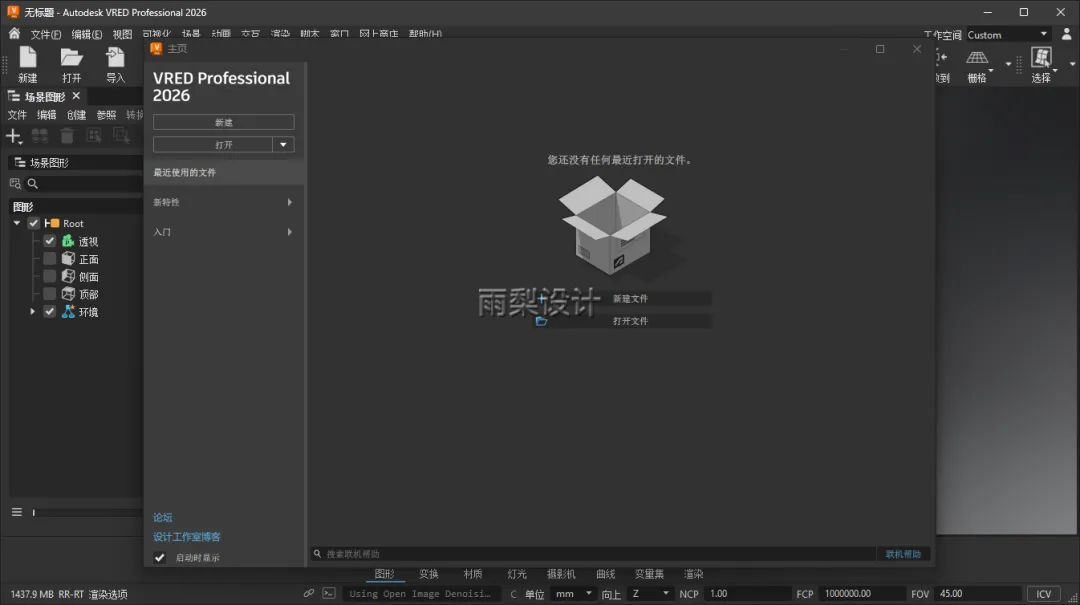Click the NCP value field

click(x=749, y=593)
